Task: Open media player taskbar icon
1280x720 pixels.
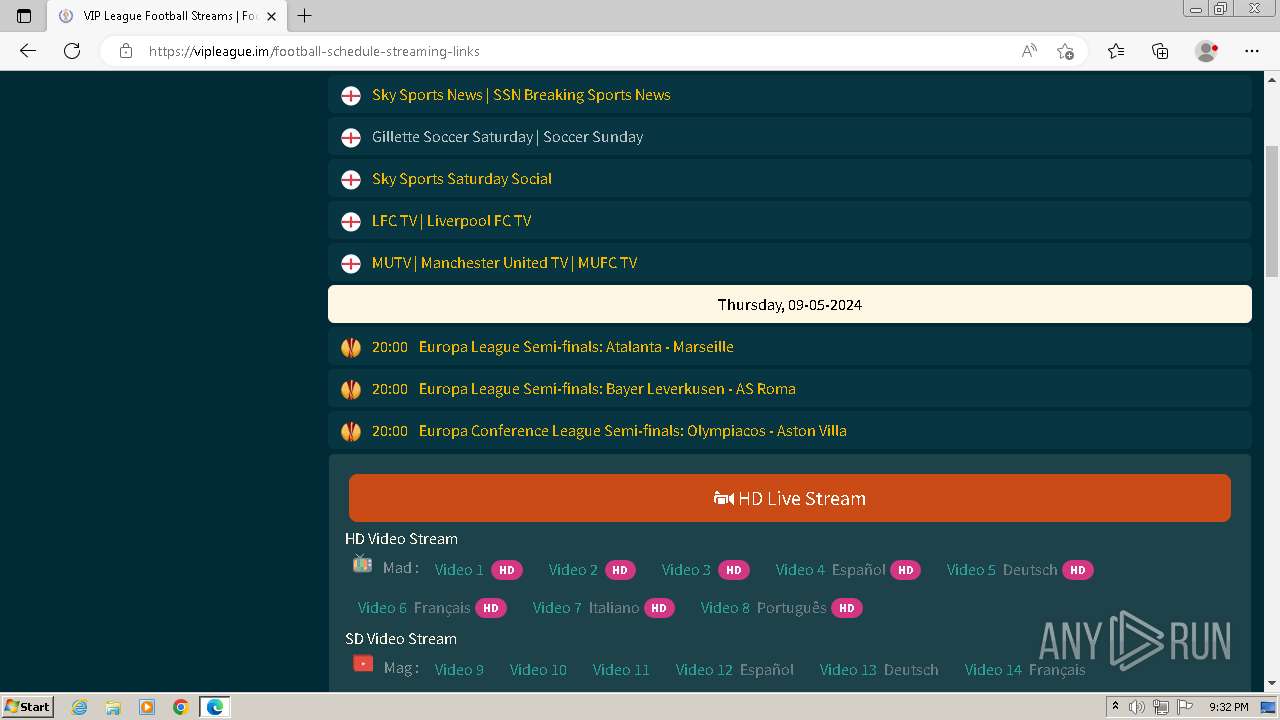Action: 147,707
